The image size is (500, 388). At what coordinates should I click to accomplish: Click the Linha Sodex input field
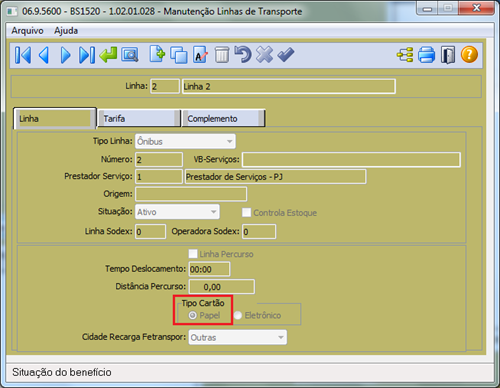[150, 232]
